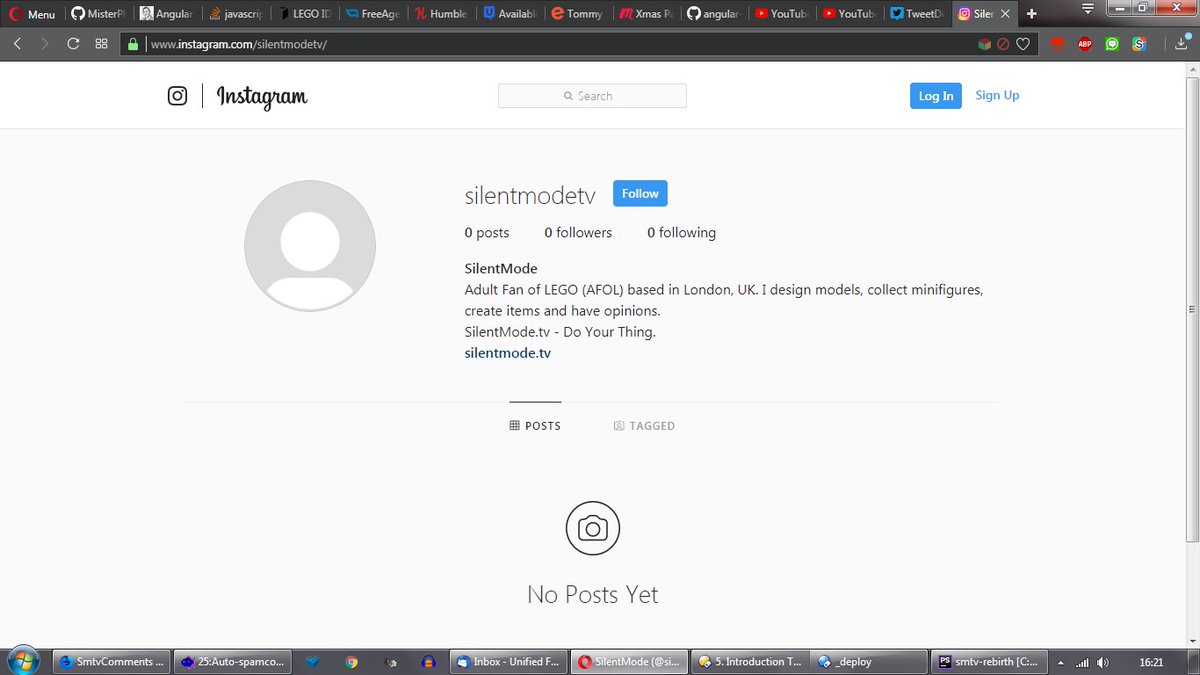Open the Adblock Plus extension icon
Image resolution: width=1200 pixels, height=675 pixels.
pos(1084,44)
